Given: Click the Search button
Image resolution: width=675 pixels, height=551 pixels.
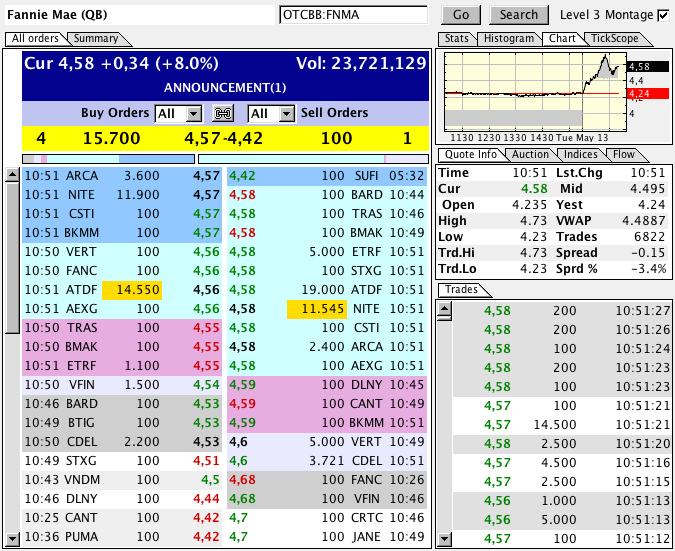Looking at the screenshot, I should [x=519, y=15].
